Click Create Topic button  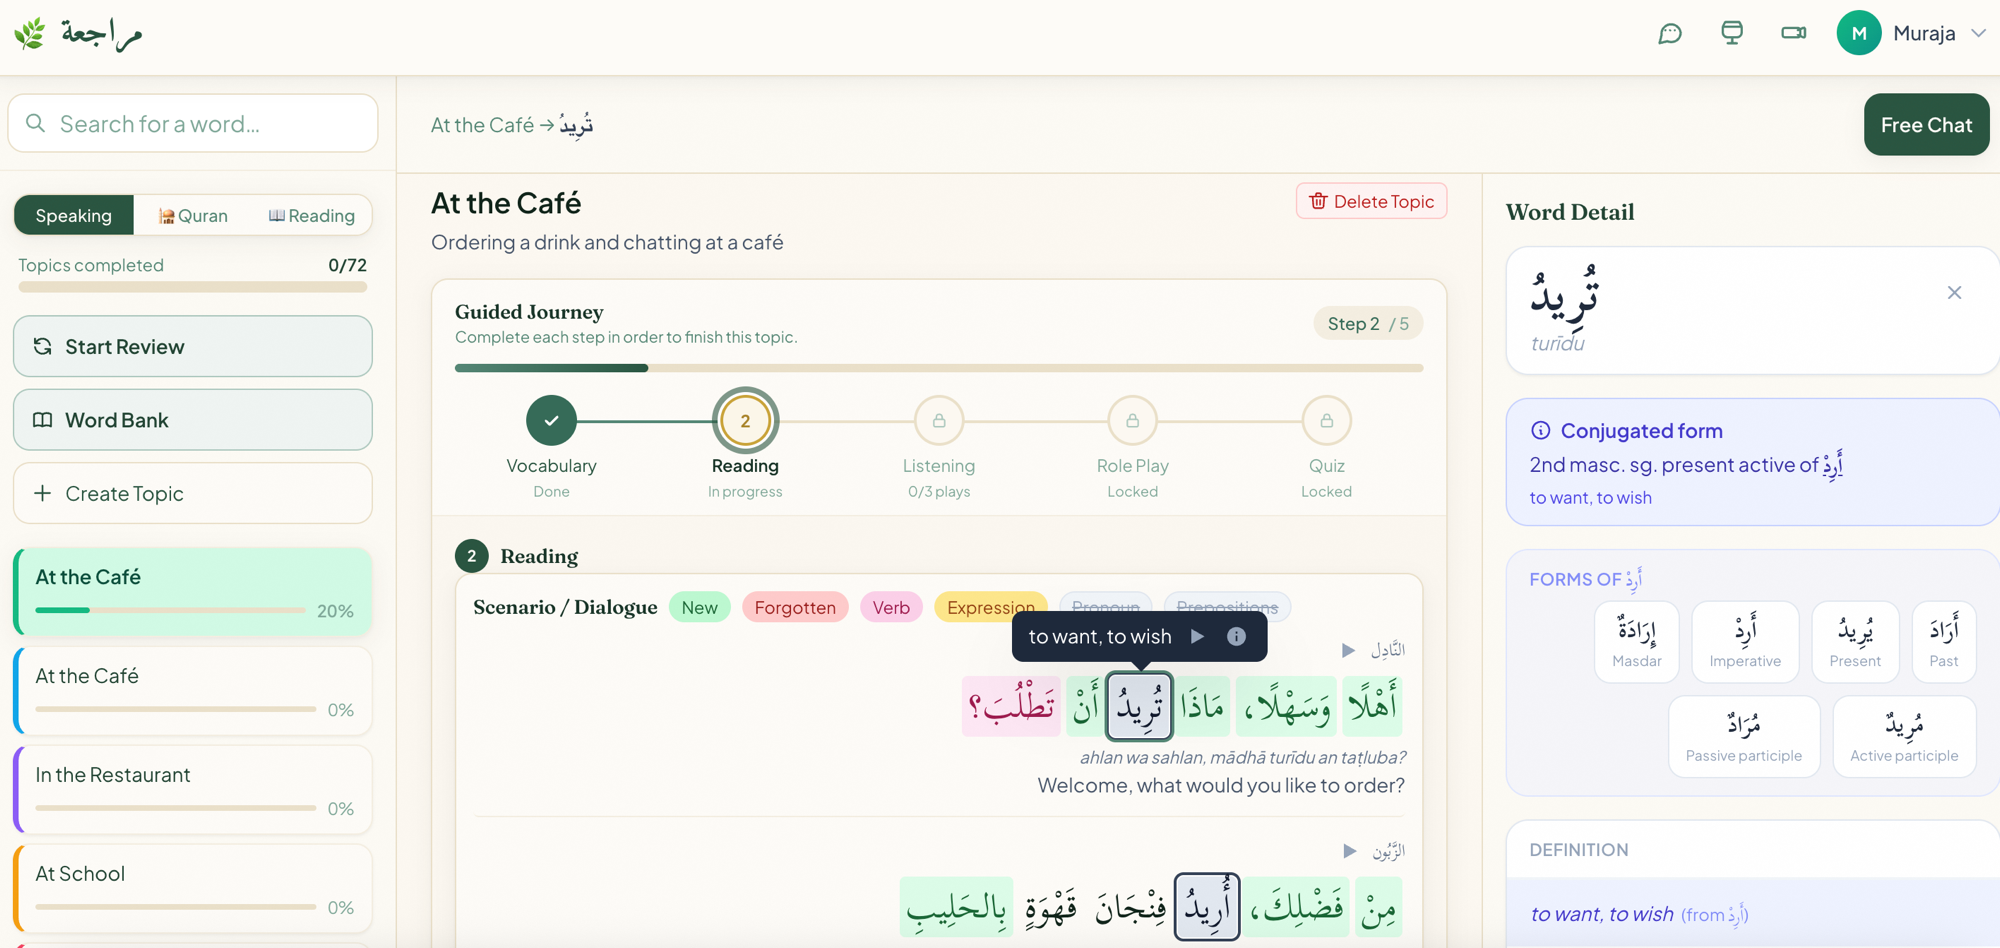193,493
